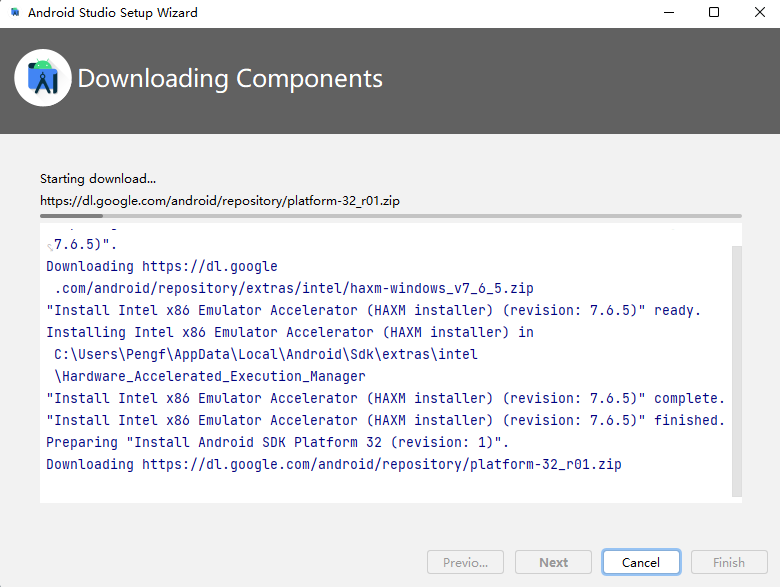
Task: Click the Finish button
Action: point(728,562)
